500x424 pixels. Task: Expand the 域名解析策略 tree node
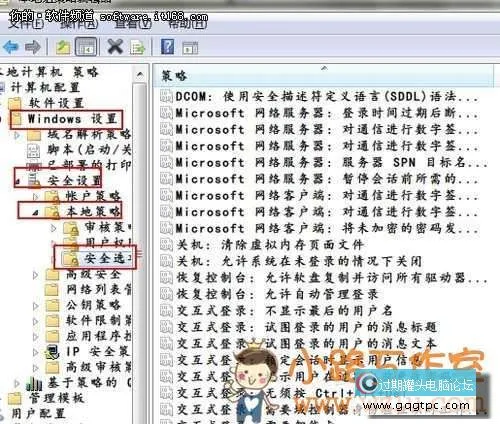tap(17, 135)
